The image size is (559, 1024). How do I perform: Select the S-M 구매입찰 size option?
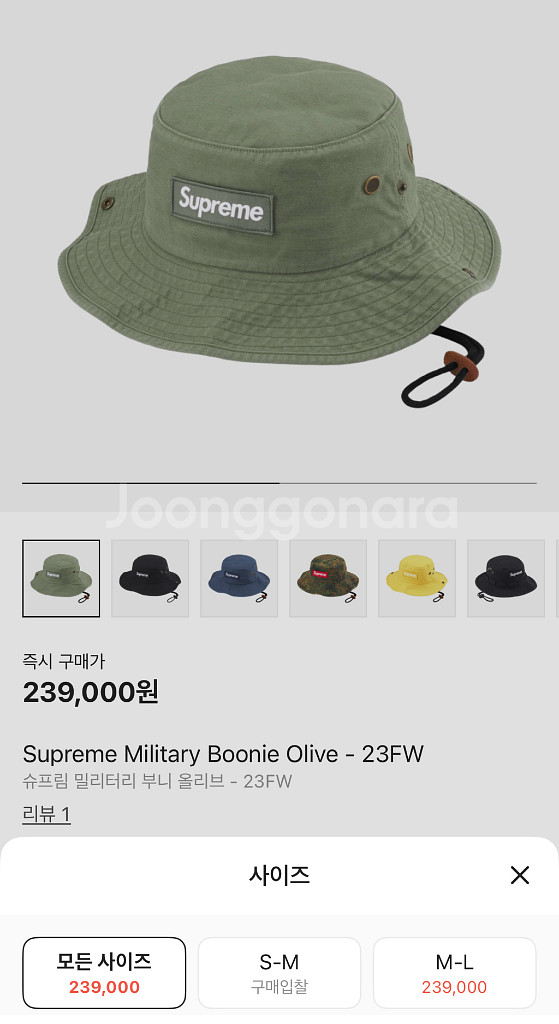[x=280, y=973]
